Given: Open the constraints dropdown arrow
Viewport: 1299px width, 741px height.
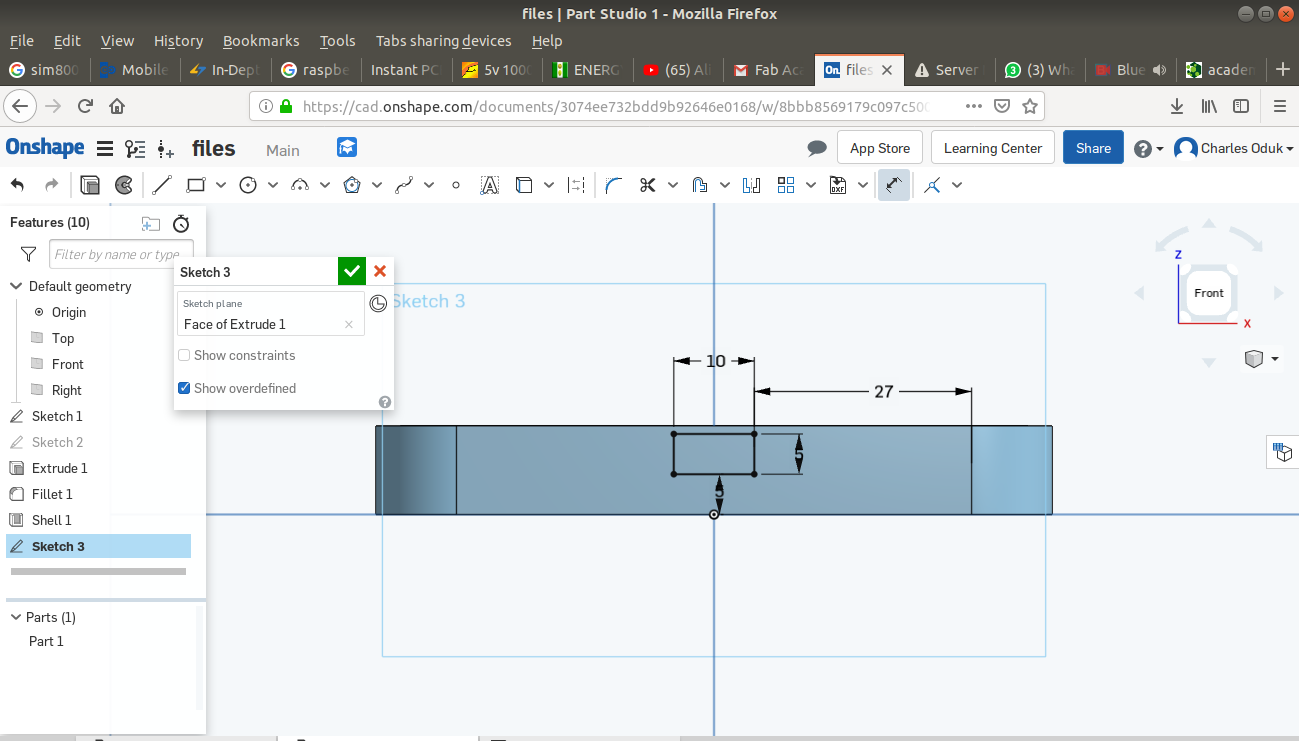Looking at the screenshot, I should (957, 185).
